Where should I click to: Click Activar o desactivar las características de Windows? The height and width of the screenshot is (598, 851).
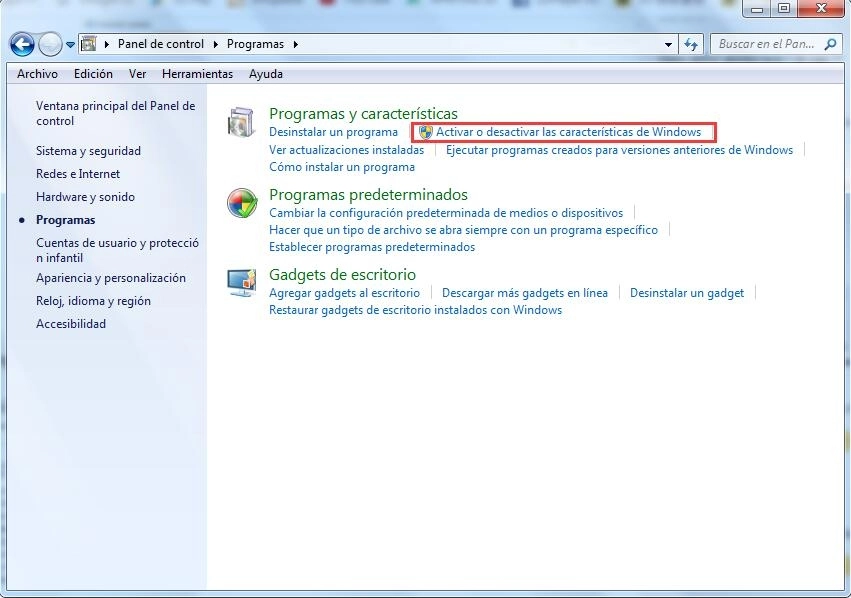click(x=569, y=132)
